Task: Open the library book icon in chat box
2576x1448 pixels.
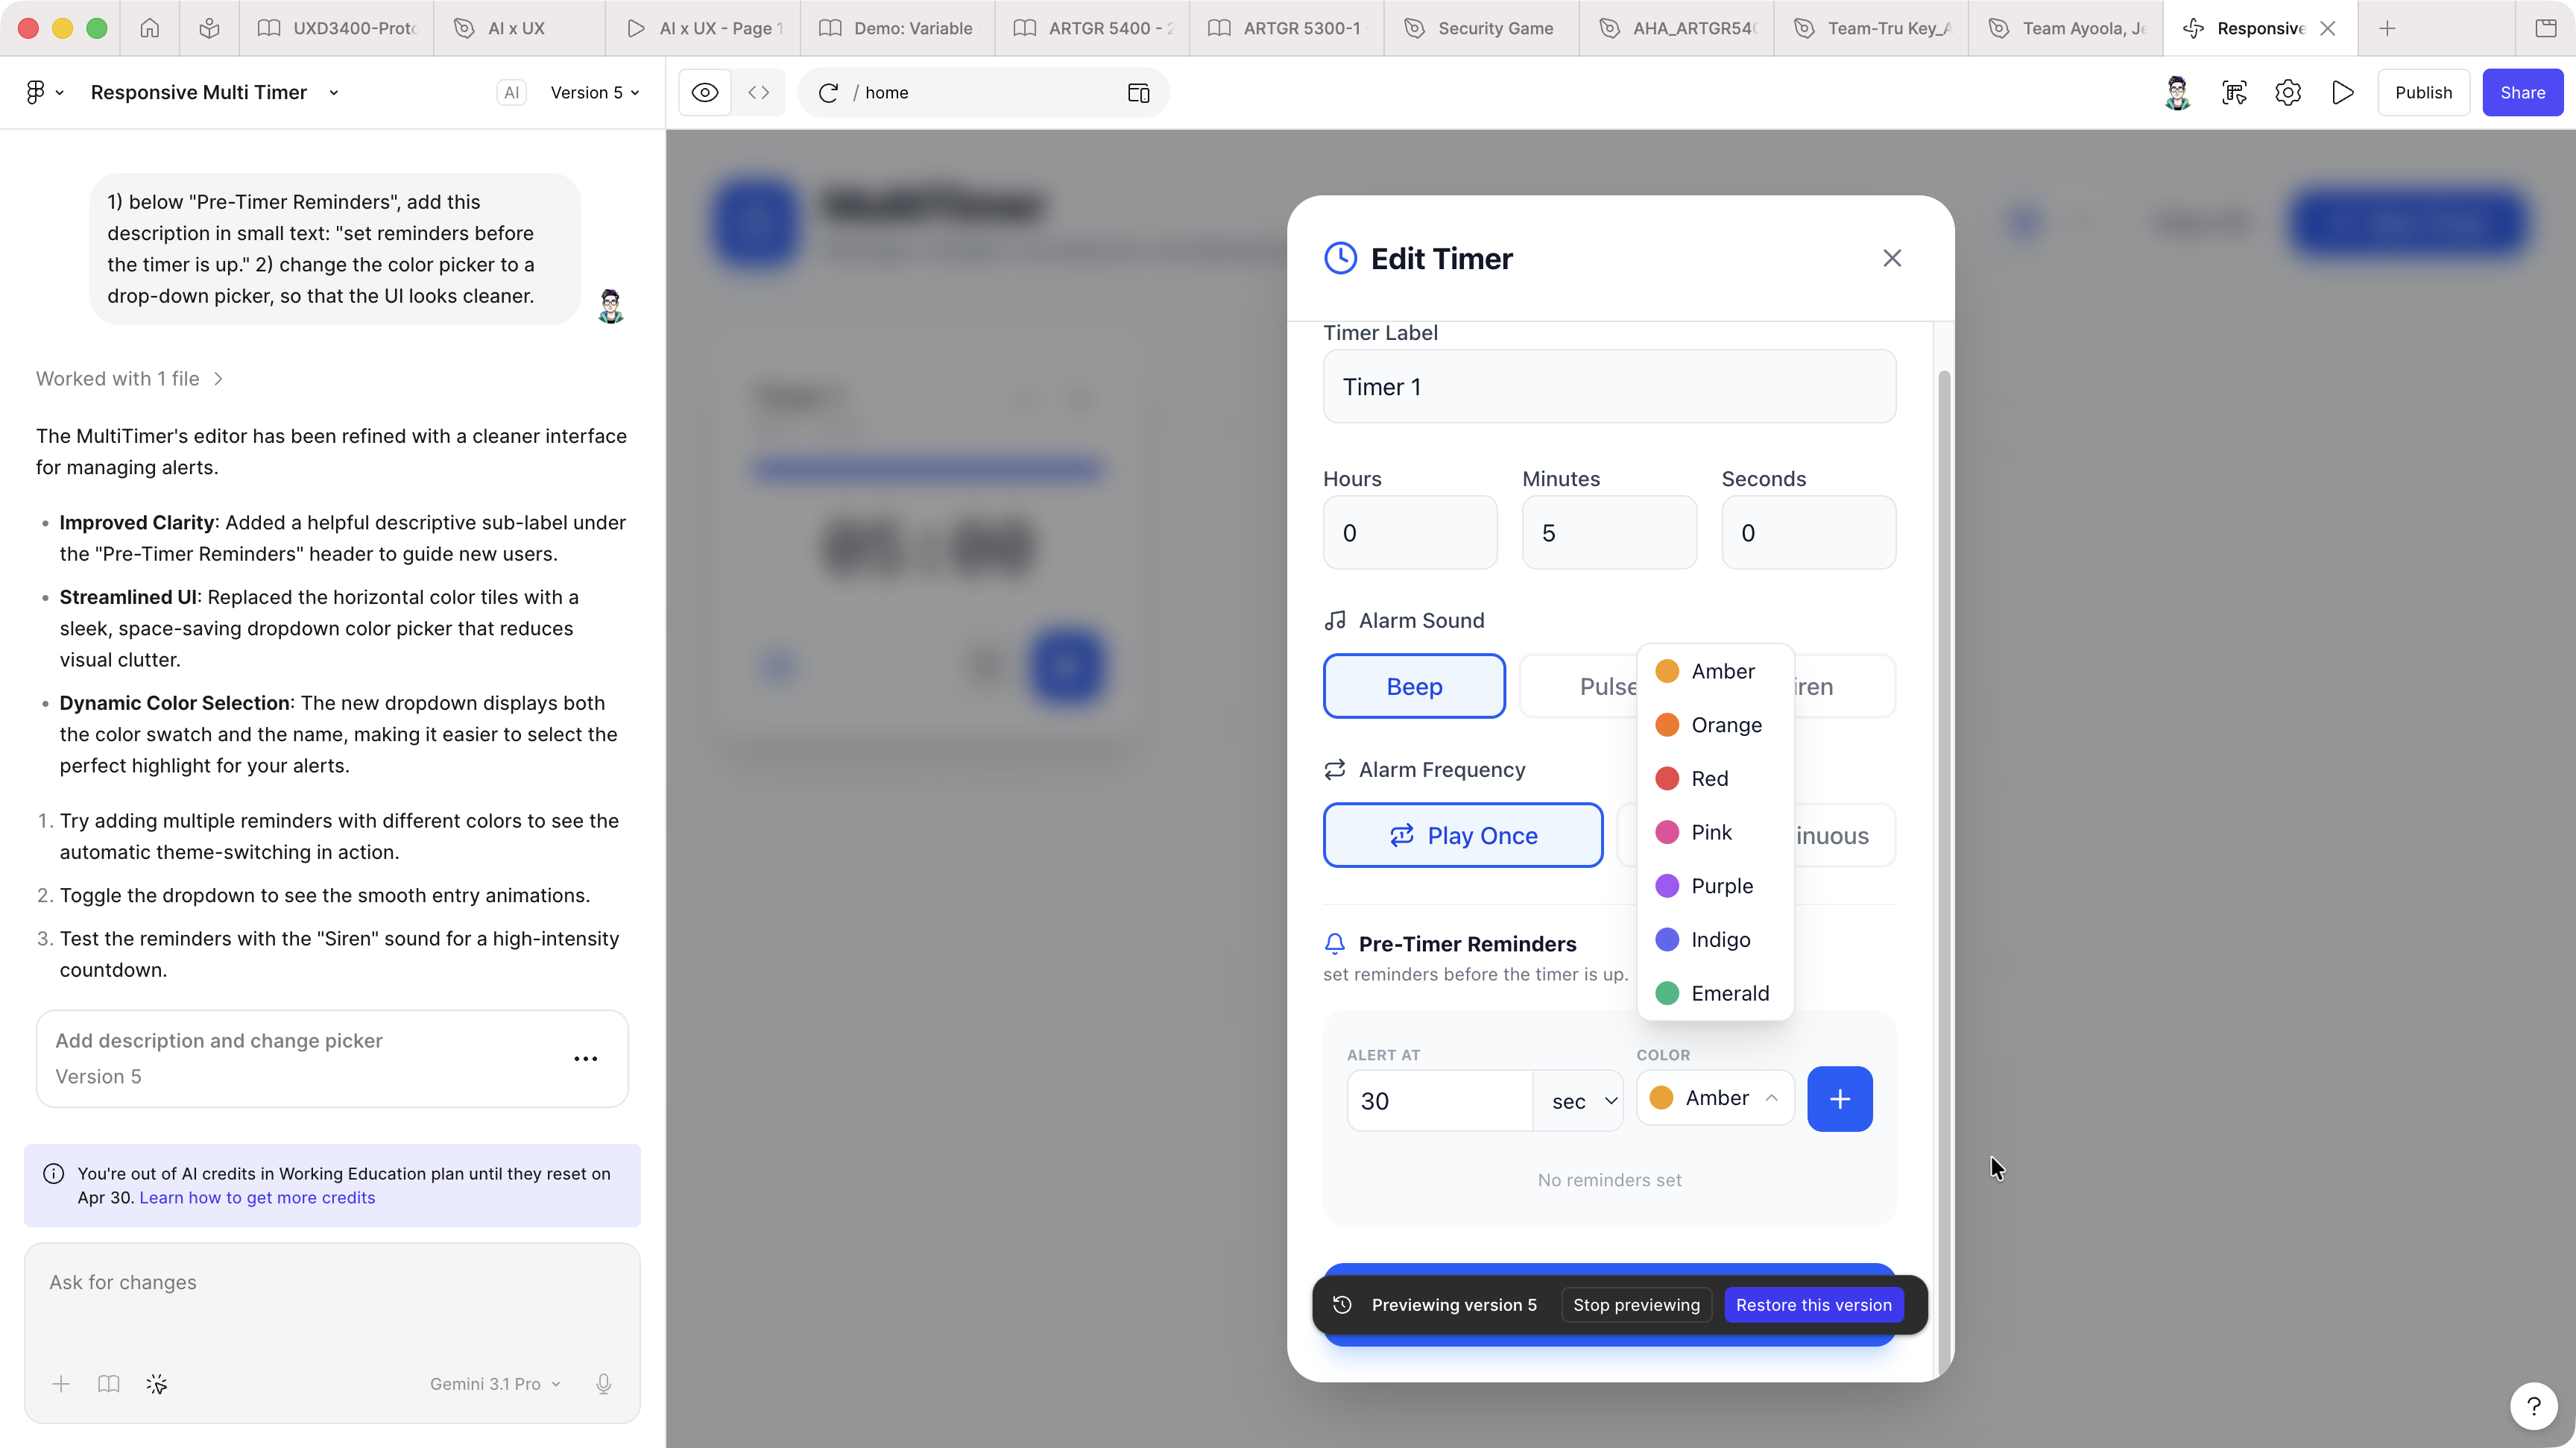Action: coord(109,1384)
